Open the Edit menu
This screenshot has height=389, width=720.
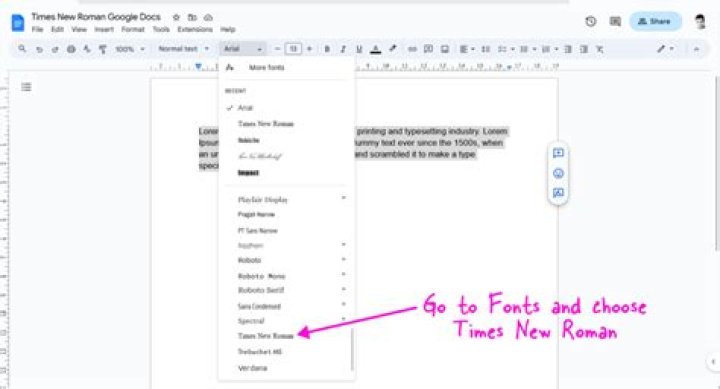[x=57, y=29]
